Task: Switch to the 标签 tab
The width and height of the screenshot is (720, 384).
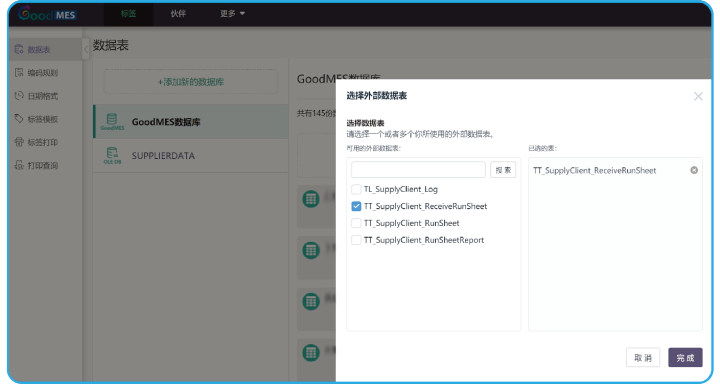Action: click(x=129, y=14)
